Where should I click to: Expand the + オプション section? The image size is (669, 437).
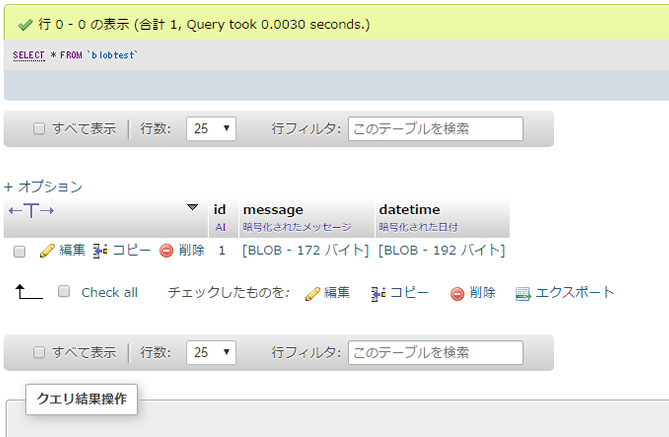tap(43, 186)
